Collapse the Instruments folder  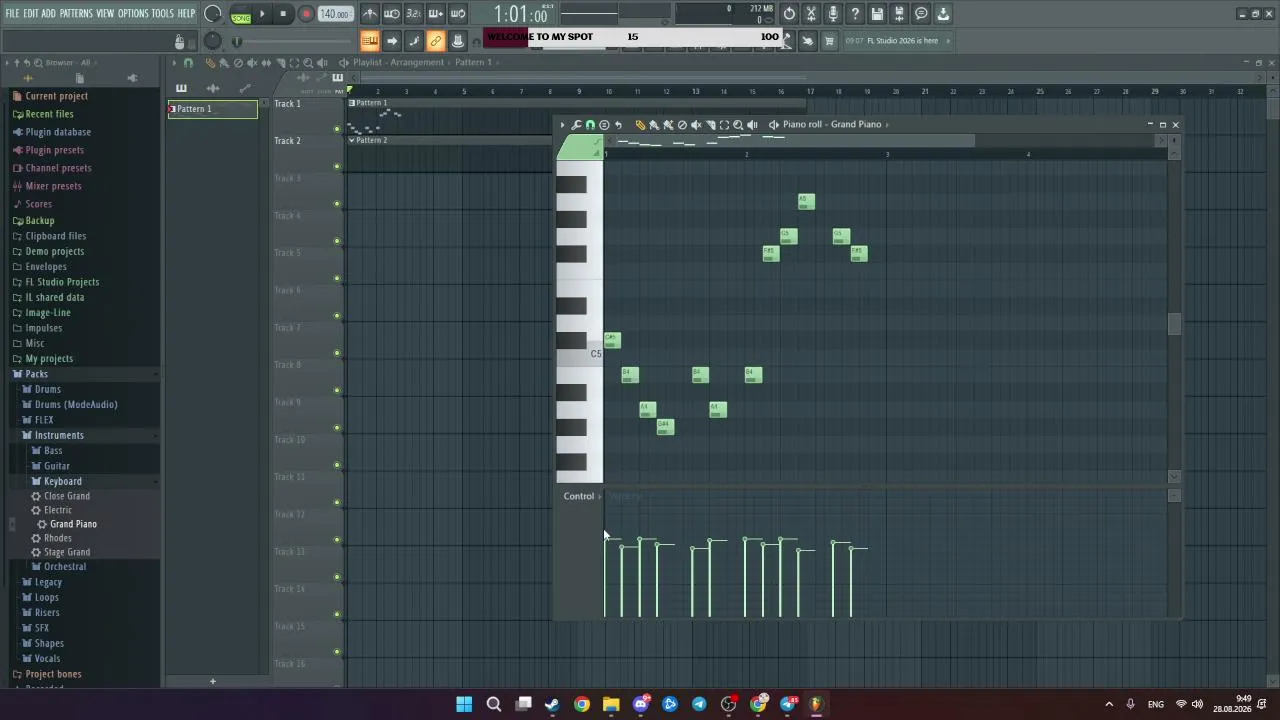point(59,435)
